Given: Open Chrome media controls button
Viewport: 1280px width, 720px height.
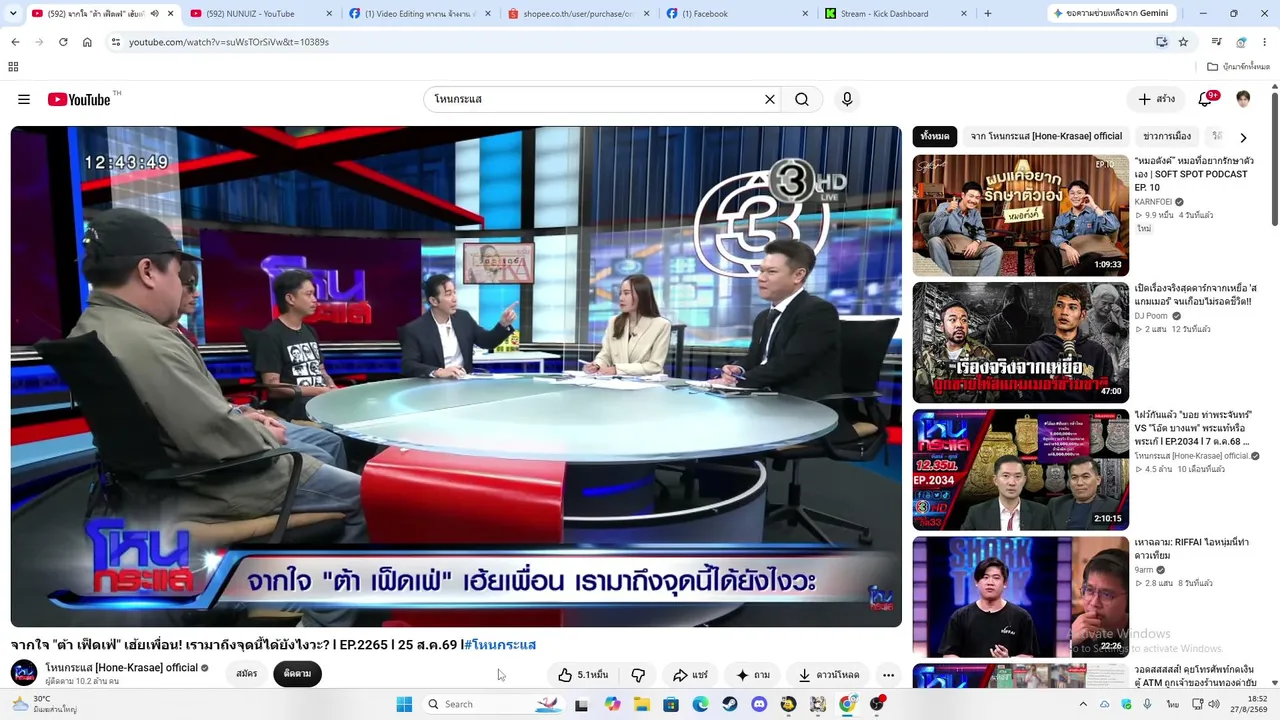Looking at the screenshot, I should coord(1216,42).
